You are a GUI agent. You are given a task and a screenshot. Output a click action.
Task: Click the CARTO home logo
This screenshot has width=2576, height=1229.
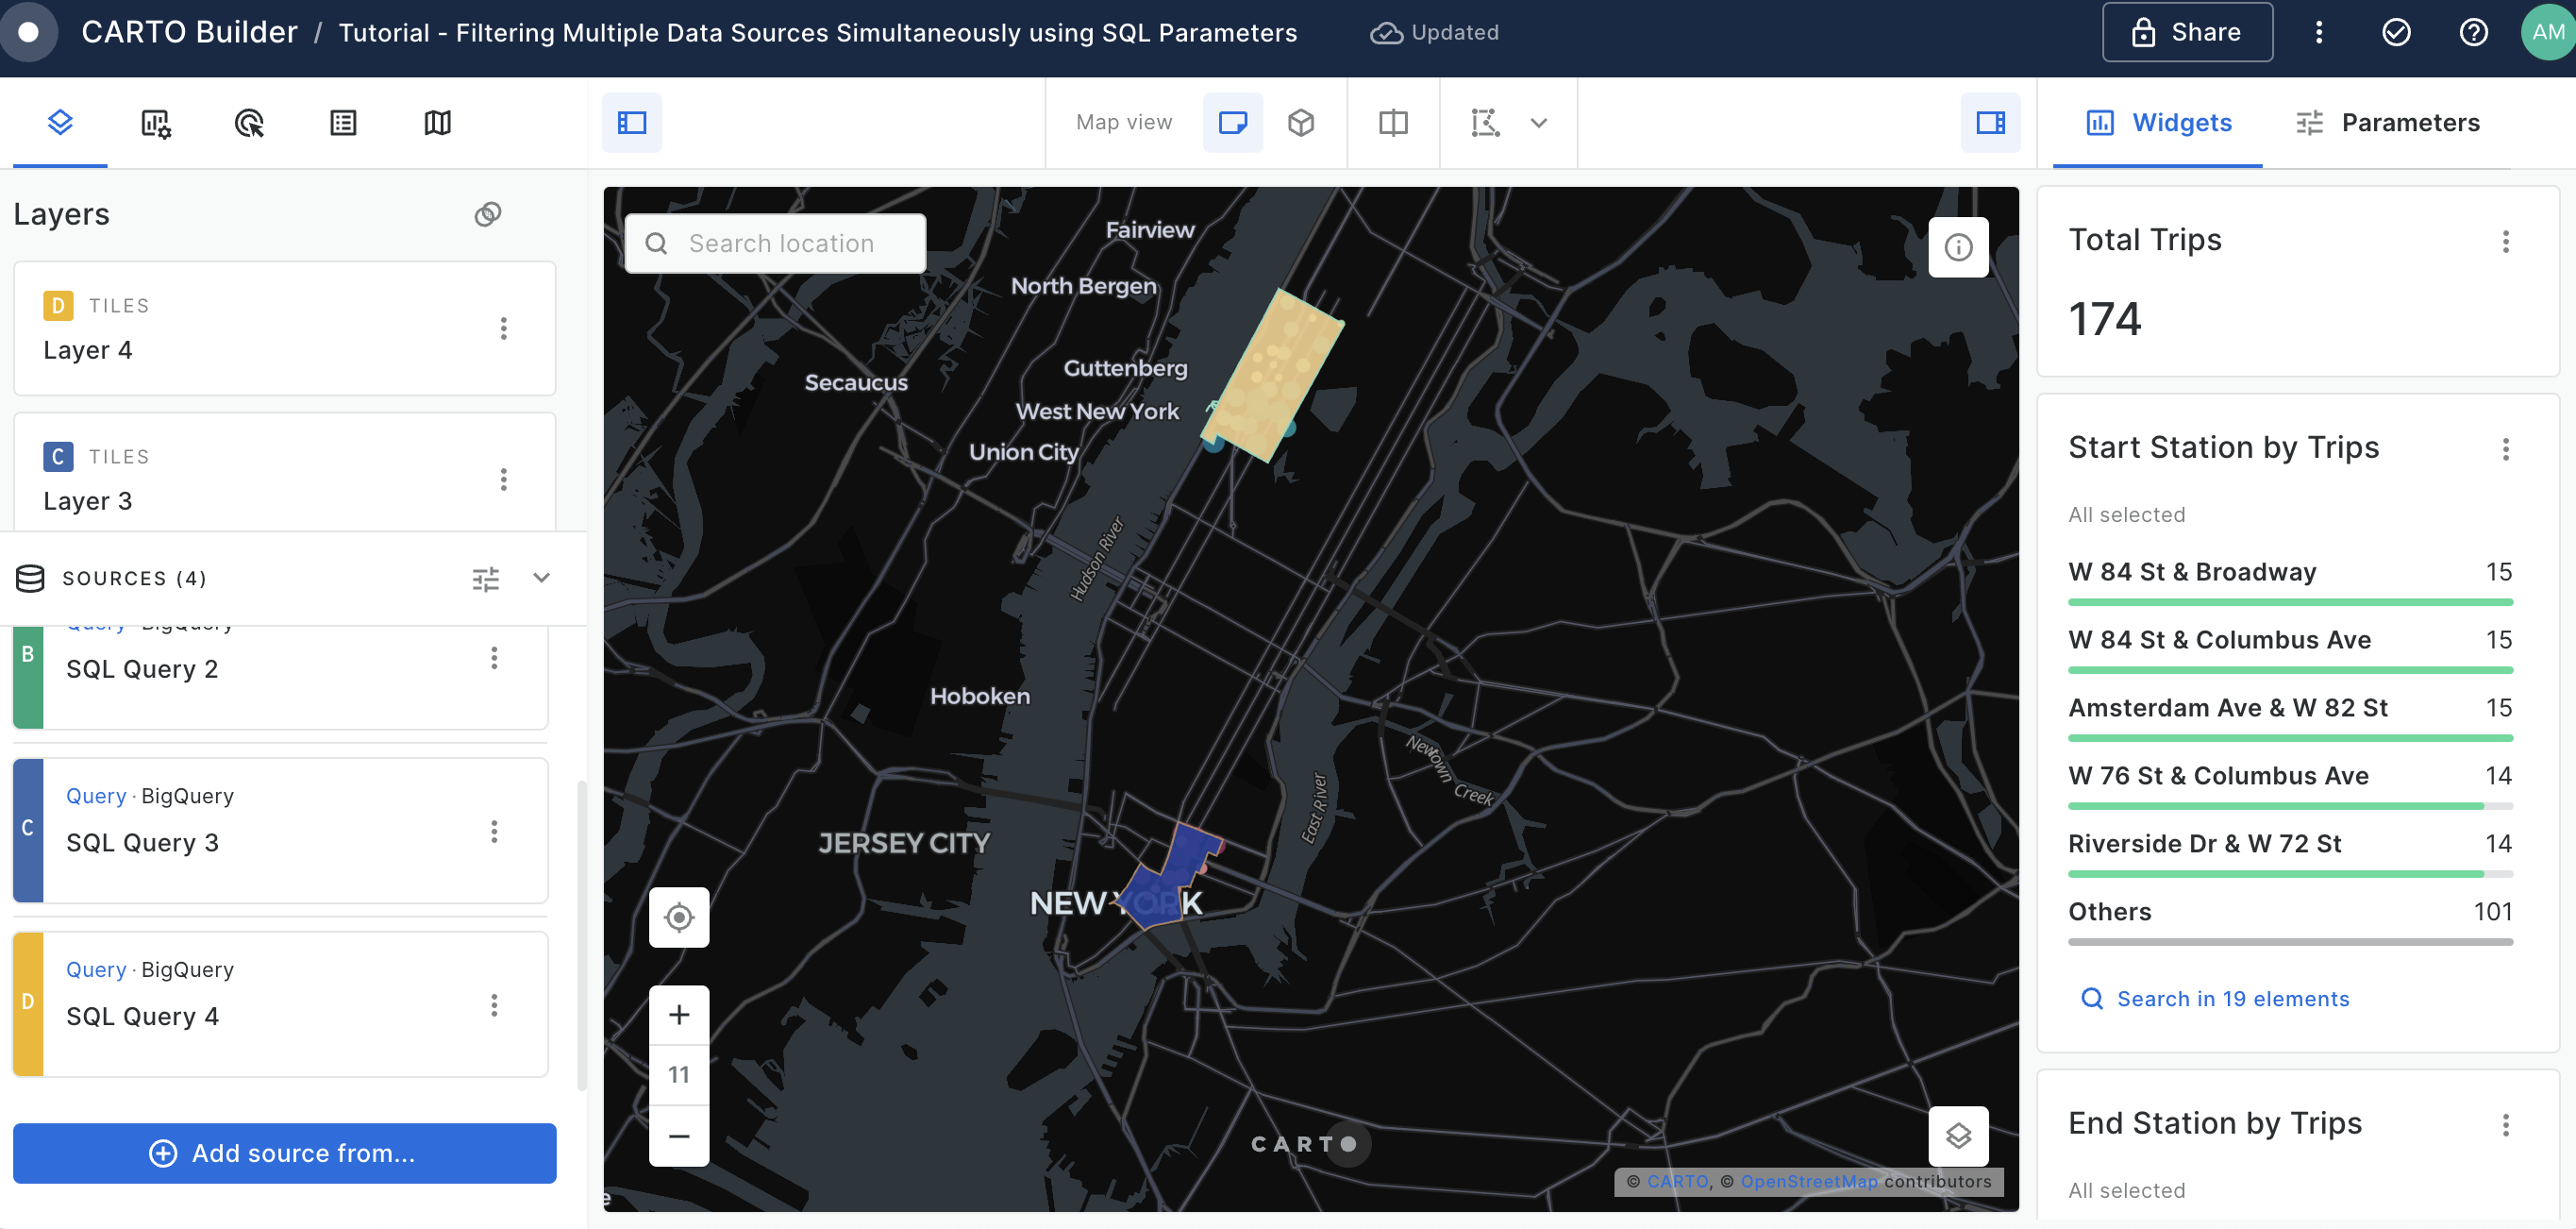coord(28,32)
